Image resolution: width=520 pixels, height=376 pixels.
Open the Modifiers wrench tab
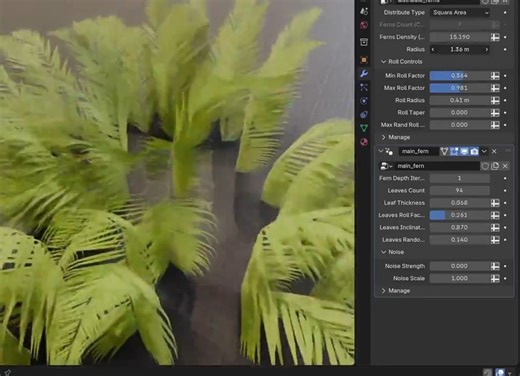point(364,74)
